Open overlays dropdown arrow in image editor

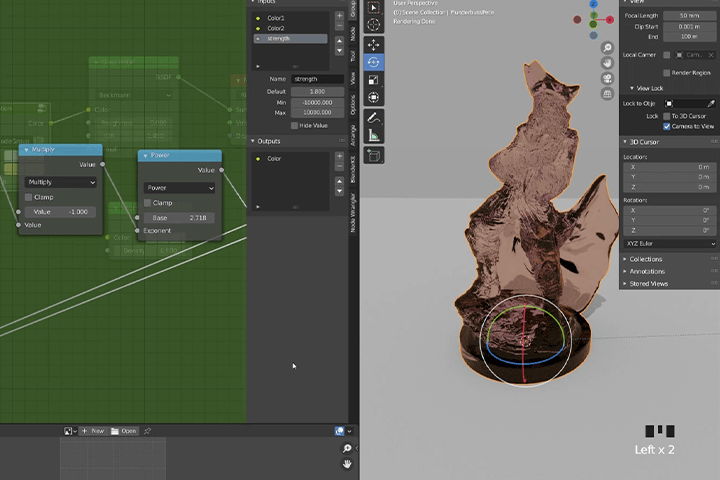click(350, 431)
